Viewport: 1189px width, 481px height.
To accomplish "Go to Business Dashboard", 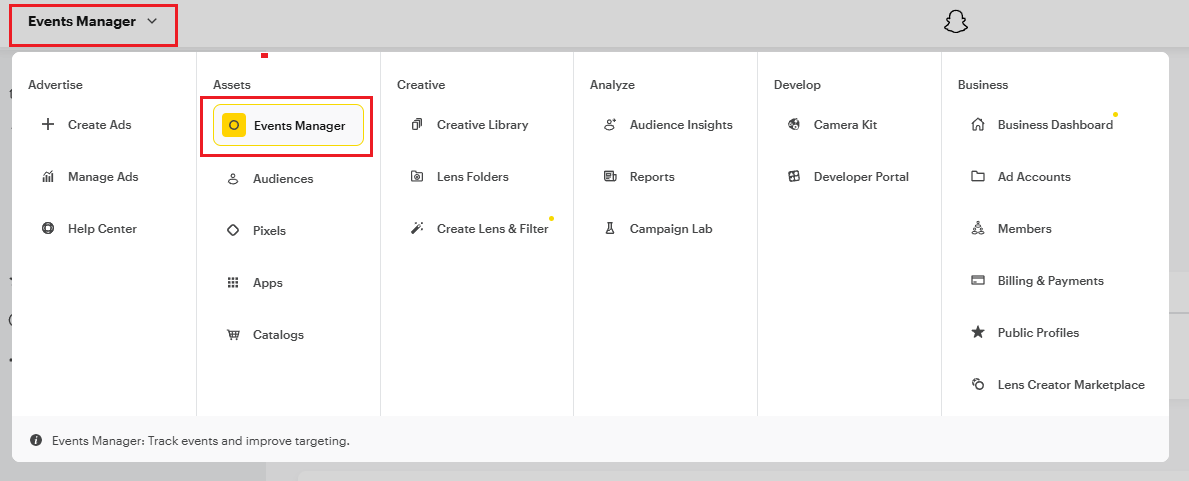I will (x=1056, y=124).
